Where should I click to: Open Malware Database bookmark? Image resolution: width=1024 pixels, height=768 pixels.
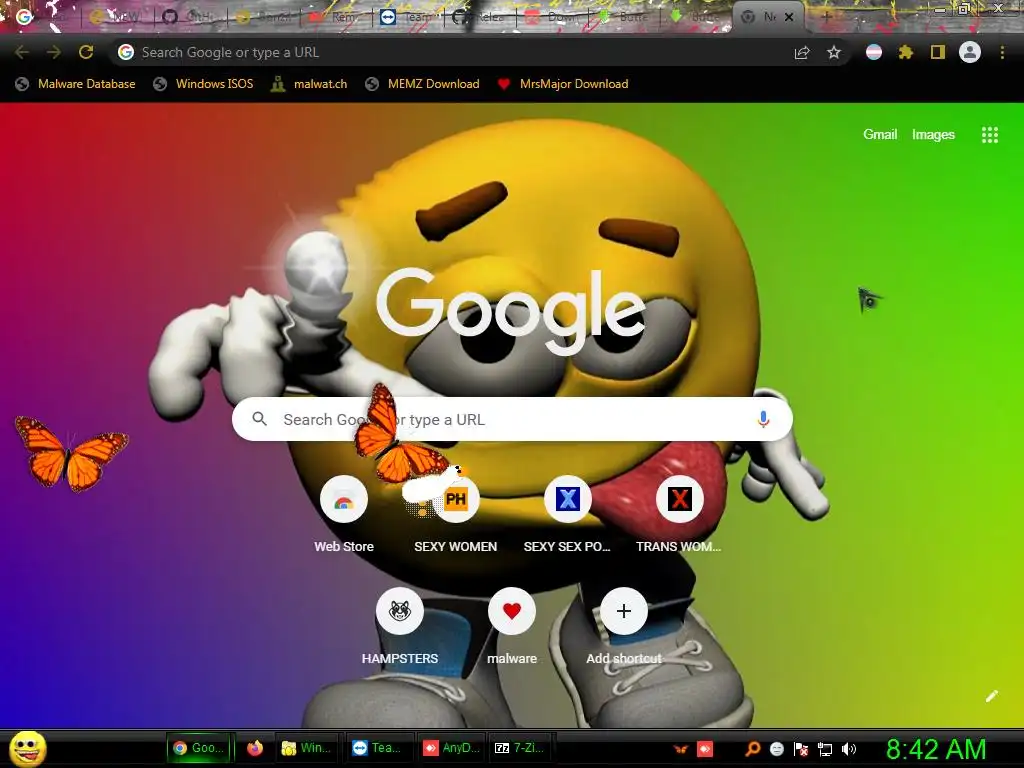click(x=76, y=84)
